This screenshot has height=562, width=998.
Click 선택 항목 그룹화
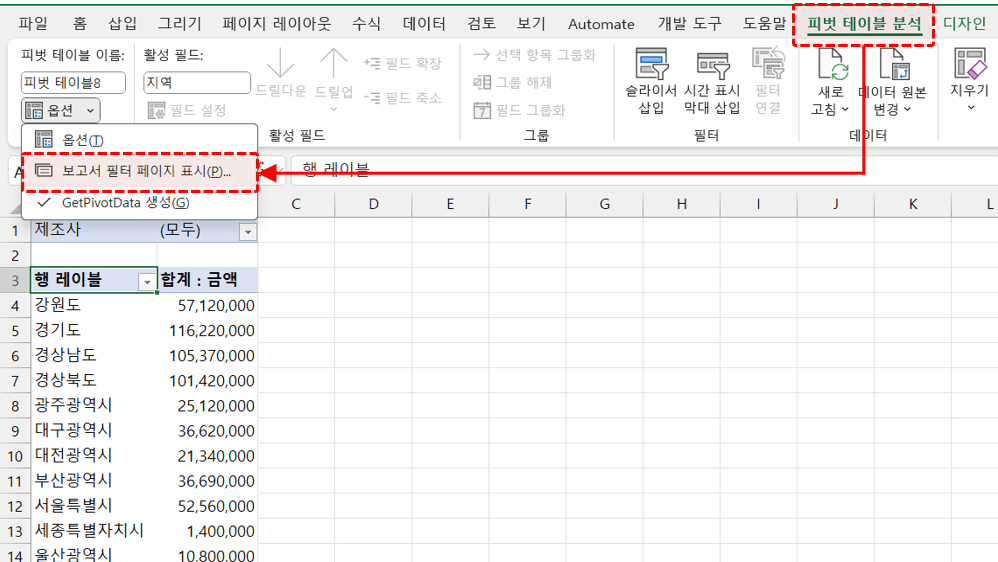pyautogui.click(x=535, y=55)
